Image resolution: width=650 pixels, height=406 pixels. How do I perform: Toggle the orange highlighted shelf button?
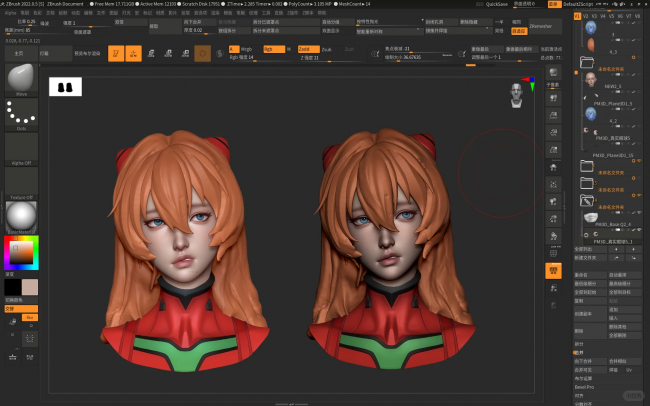(x=553, y=271)
